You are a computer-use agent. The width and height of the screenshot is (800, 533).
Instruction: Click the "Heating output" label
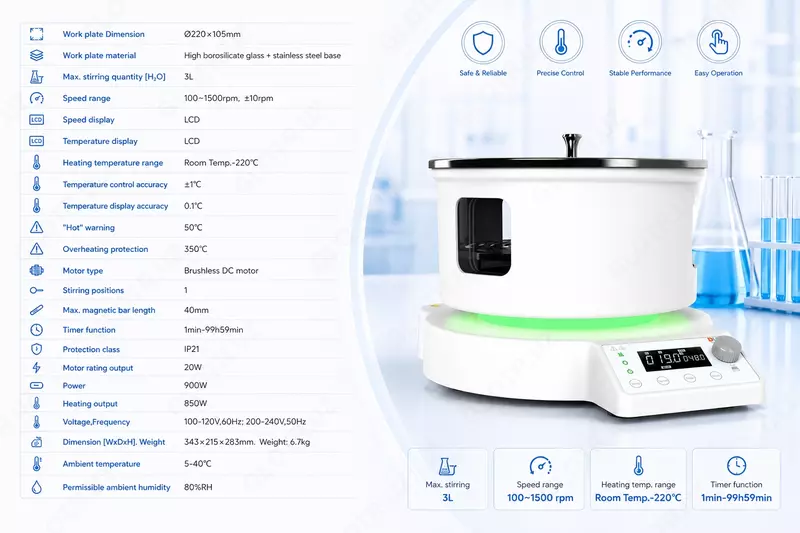90,403
